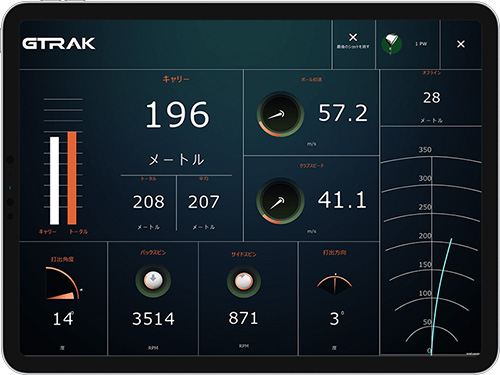
Task: Click the 150 range marker on trajectory chart
Action: point(425,264)
